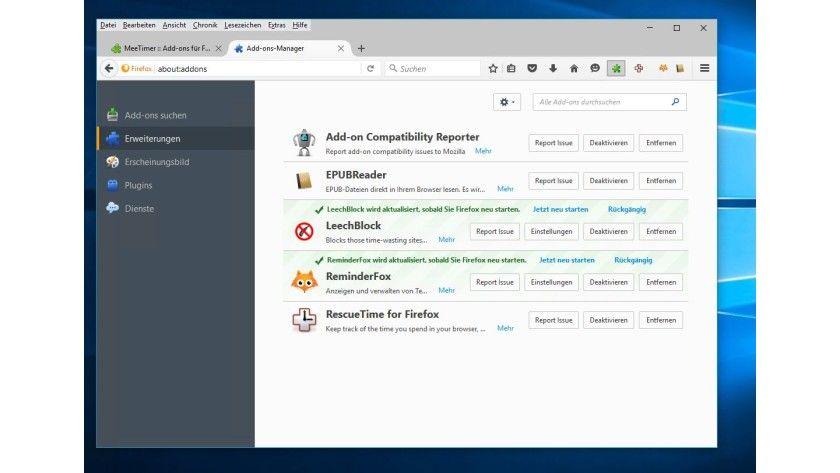The width and height of the screenshot is (840, 473).
Task: Open the Hello chat smiley icon
Action: point(595,69)
